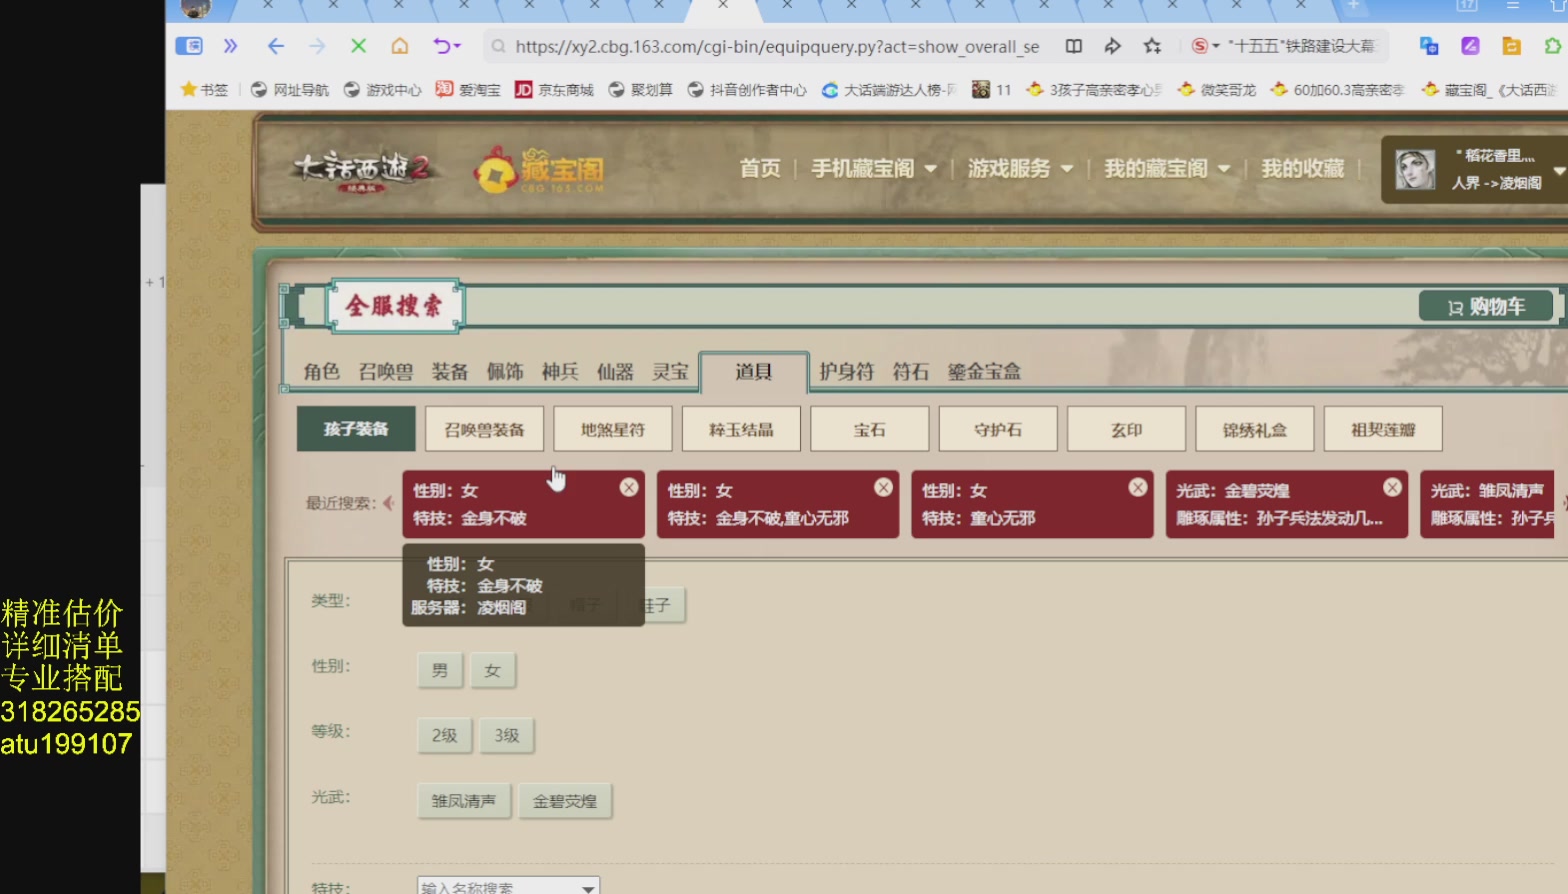The height and width of the screenshot is (894, 1568).
Task: Go back with the browser back arrow
Action: click(276, 46)
